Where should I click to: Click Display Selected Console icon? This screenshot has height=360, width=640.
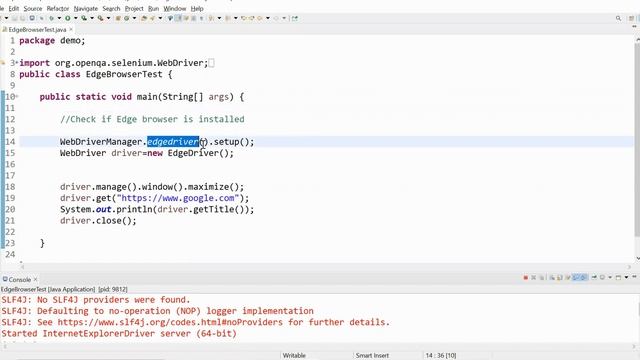point(602,278)
